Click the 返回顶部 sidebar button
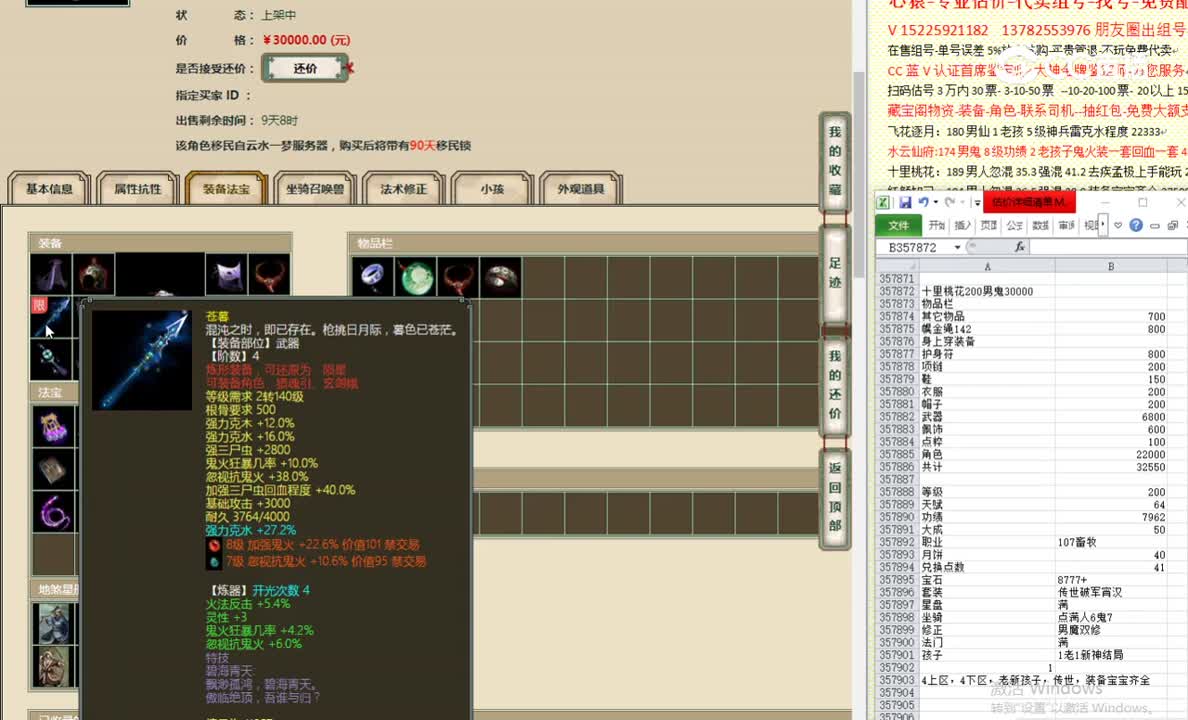The height and width of the screenshot is (720, 1188). pos(835,497)
